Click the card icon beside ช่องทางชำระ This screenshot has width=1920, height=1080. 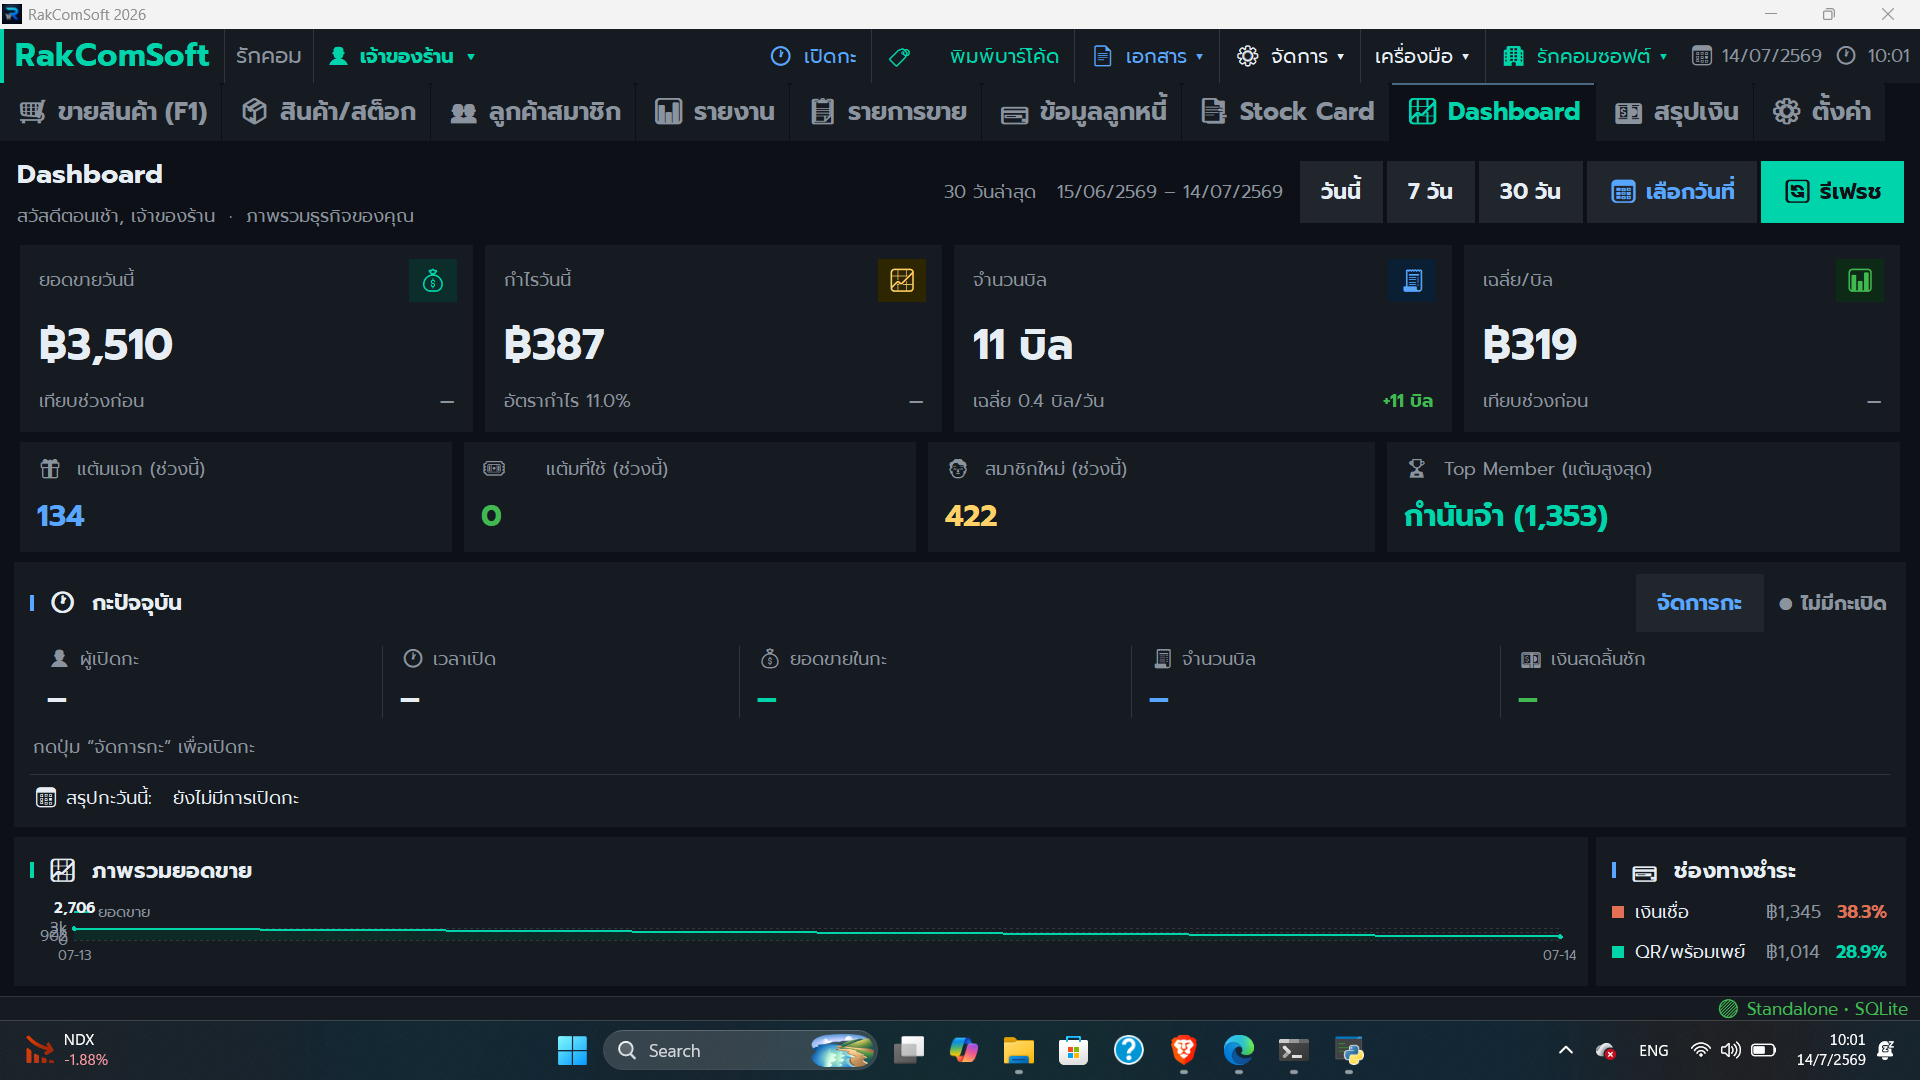(1644, 873)
